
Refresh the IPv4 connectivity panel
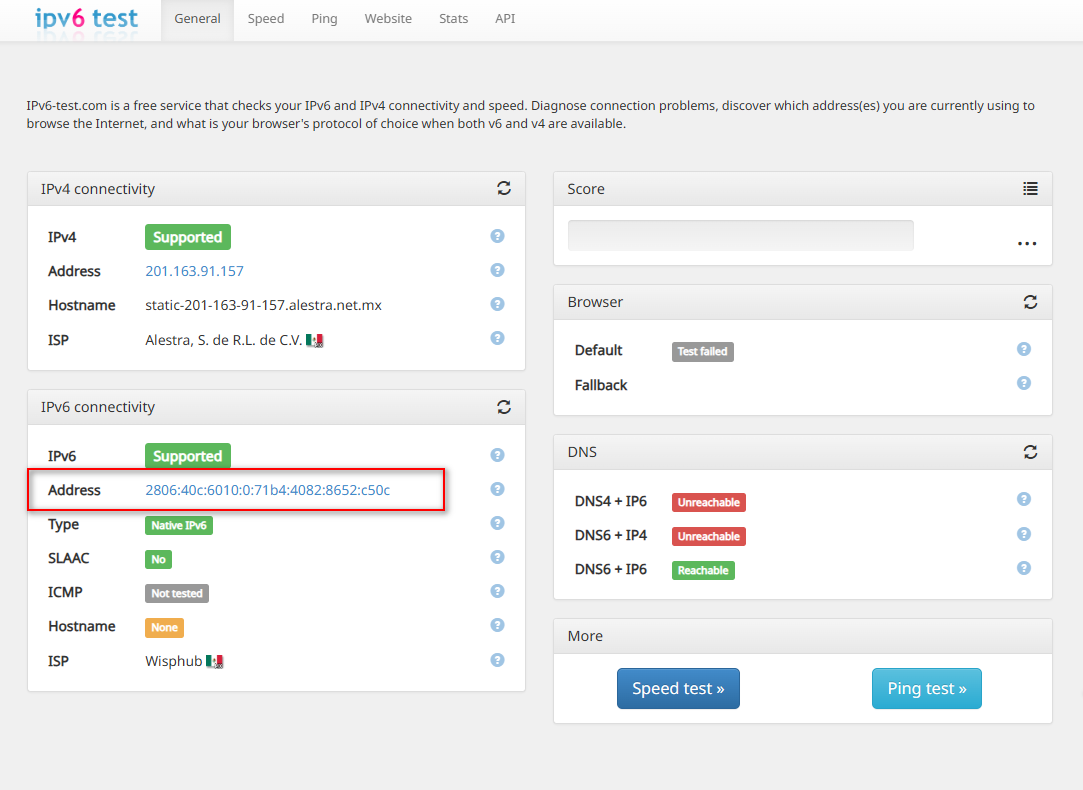click(x=504, y=188)
